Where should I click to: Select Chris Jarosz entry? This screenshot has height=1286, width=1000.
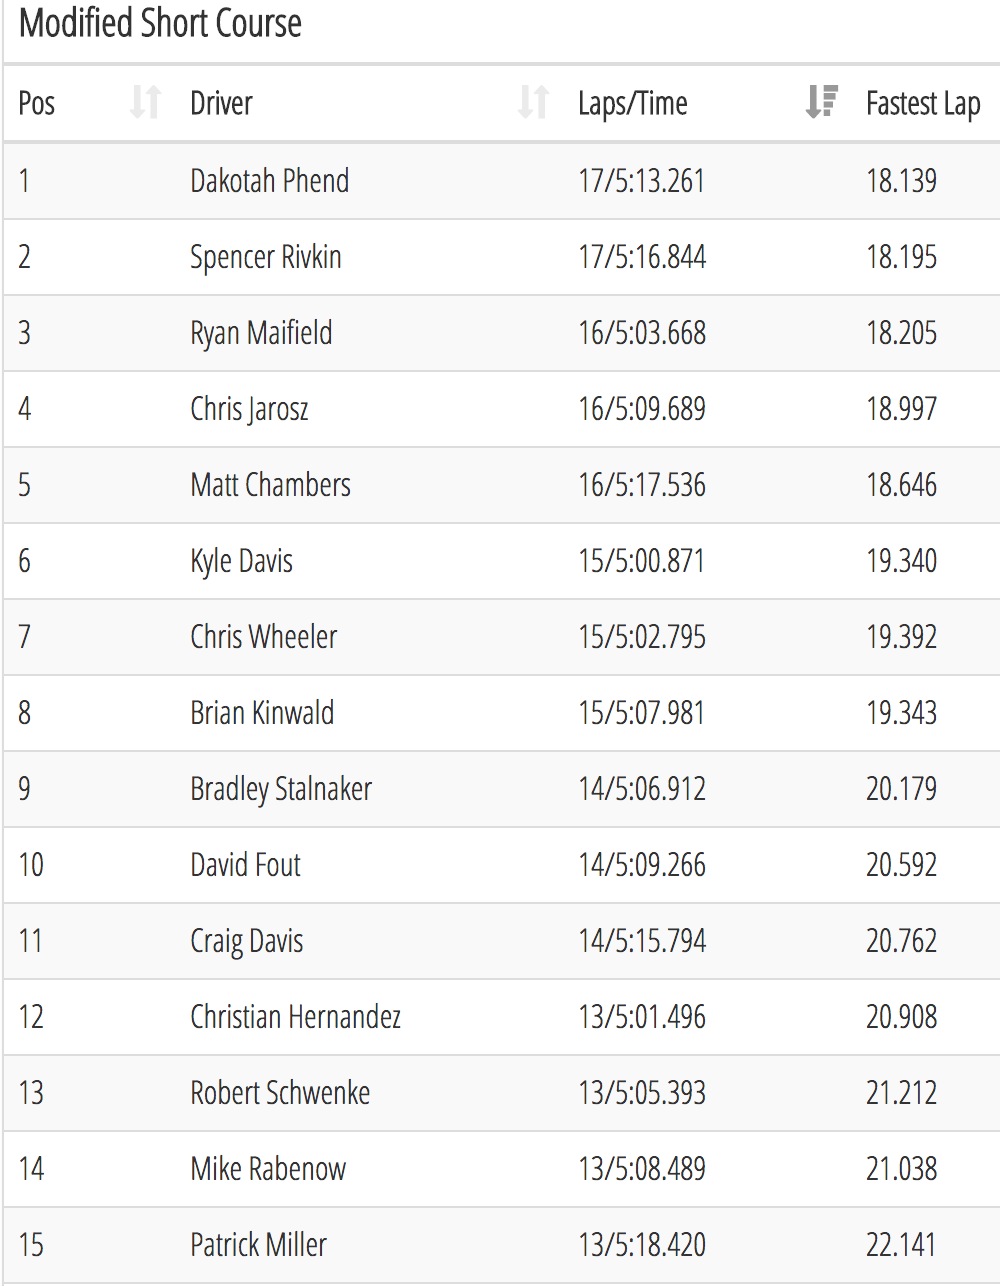pos(249,409)
